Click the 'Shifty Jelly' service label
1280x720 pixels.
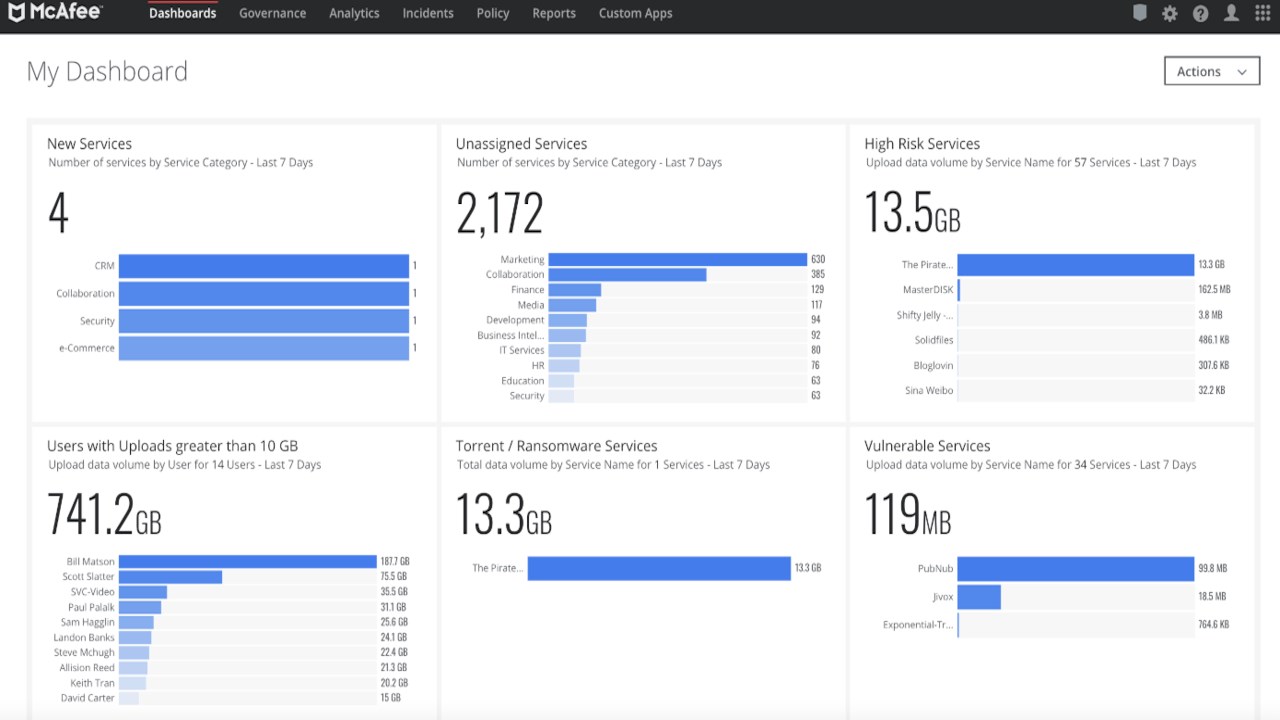925,316
